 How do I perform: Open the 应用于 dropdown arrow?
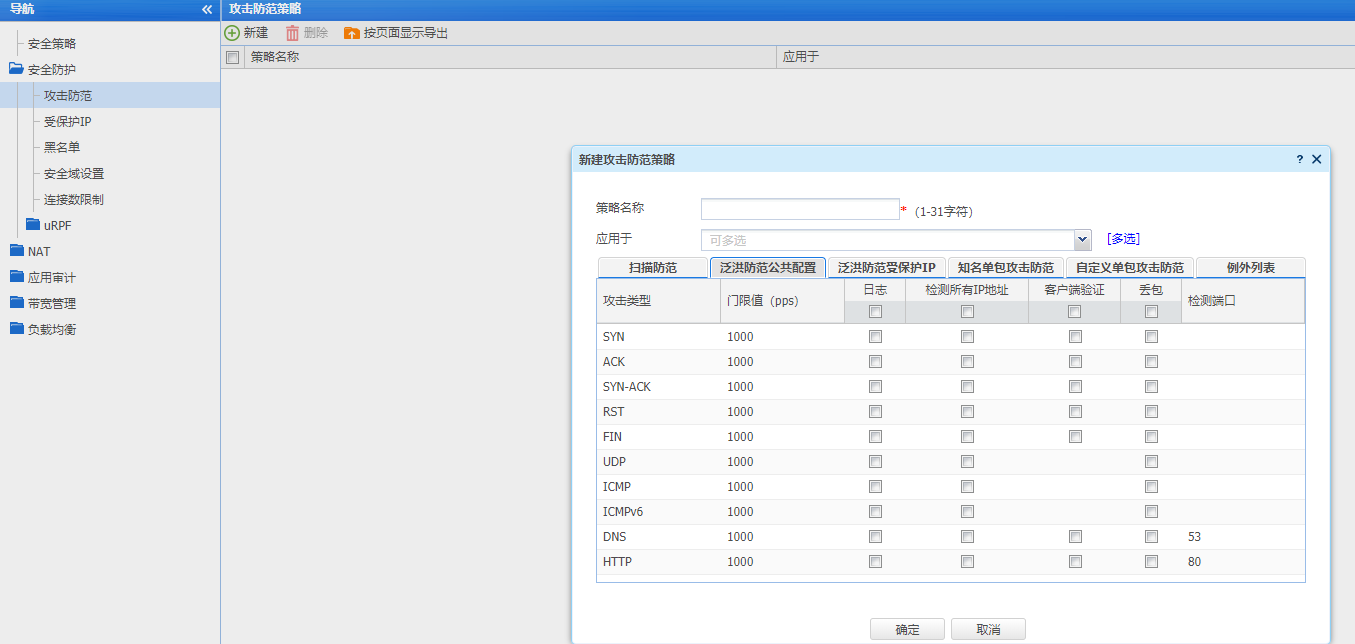point(1081,240)
